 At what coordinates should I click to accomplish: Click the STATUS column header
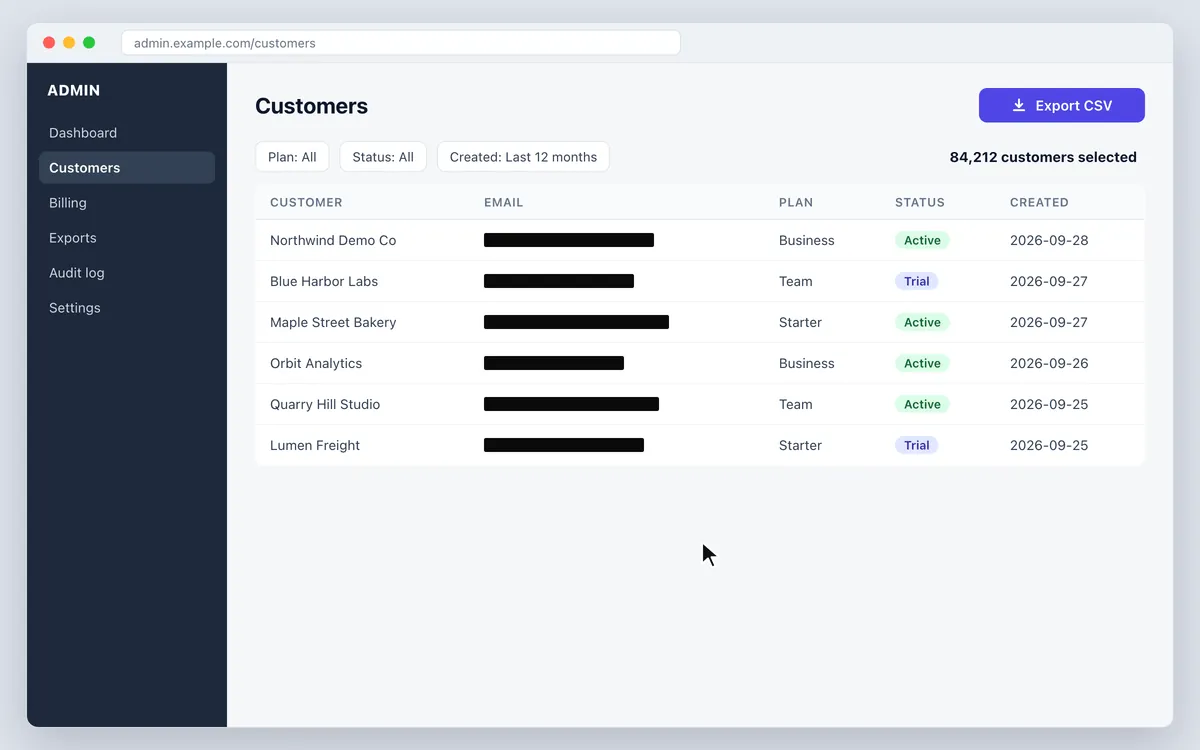pyautogui.click(x=920, y=202)
